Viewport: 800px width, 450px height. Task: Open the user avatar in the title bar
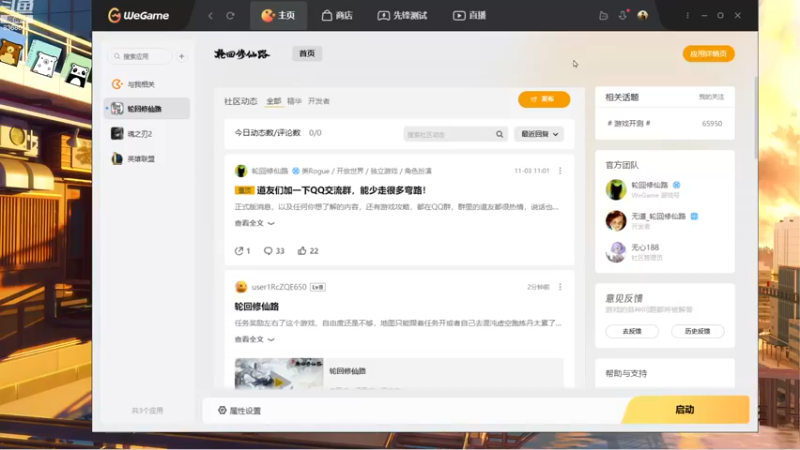[643, 15]
